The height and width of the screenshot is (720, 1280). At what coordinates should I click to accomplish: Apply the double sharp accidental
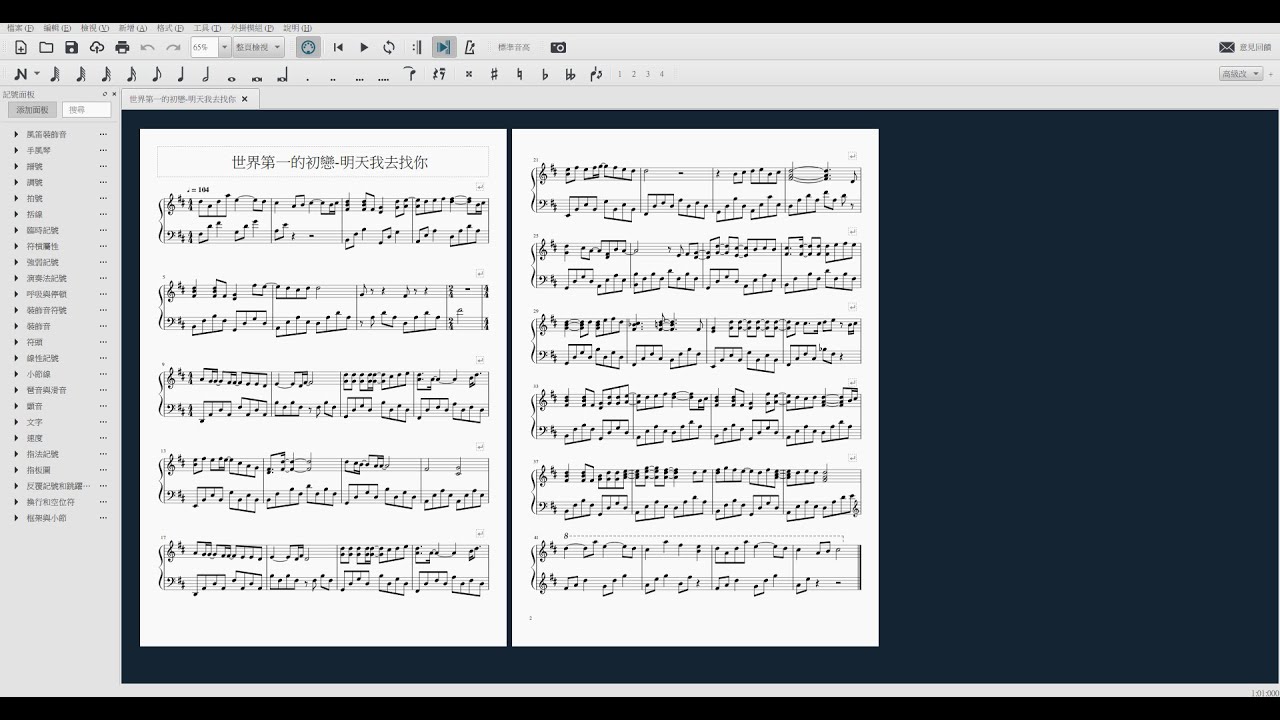coord(468,74)
